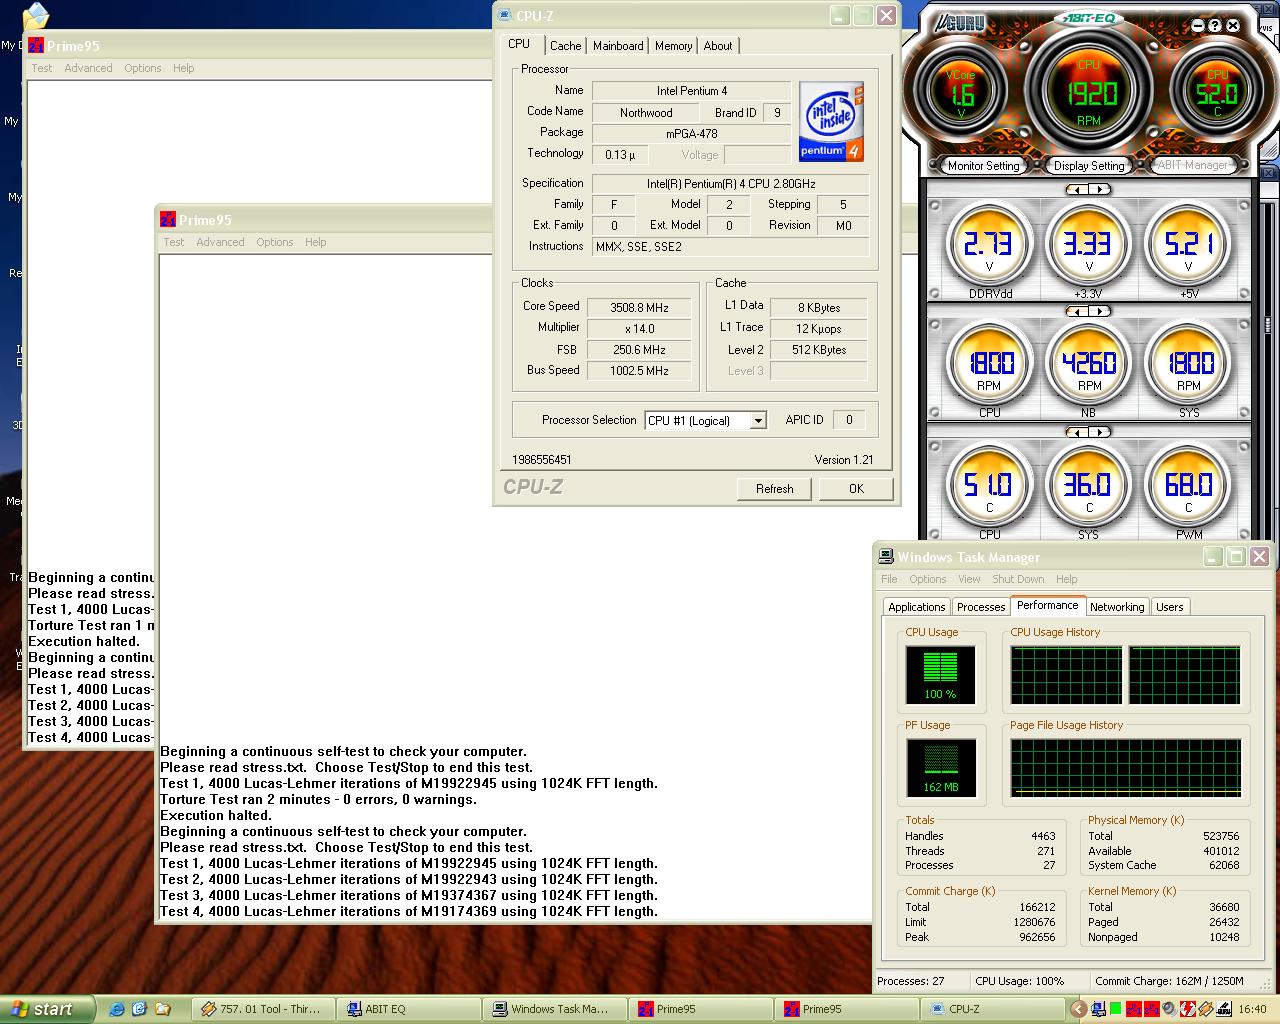Open Advanced menu in front Prime95 window
The width and height of the screenshot is (1280, 1024).
pos(220,242)
